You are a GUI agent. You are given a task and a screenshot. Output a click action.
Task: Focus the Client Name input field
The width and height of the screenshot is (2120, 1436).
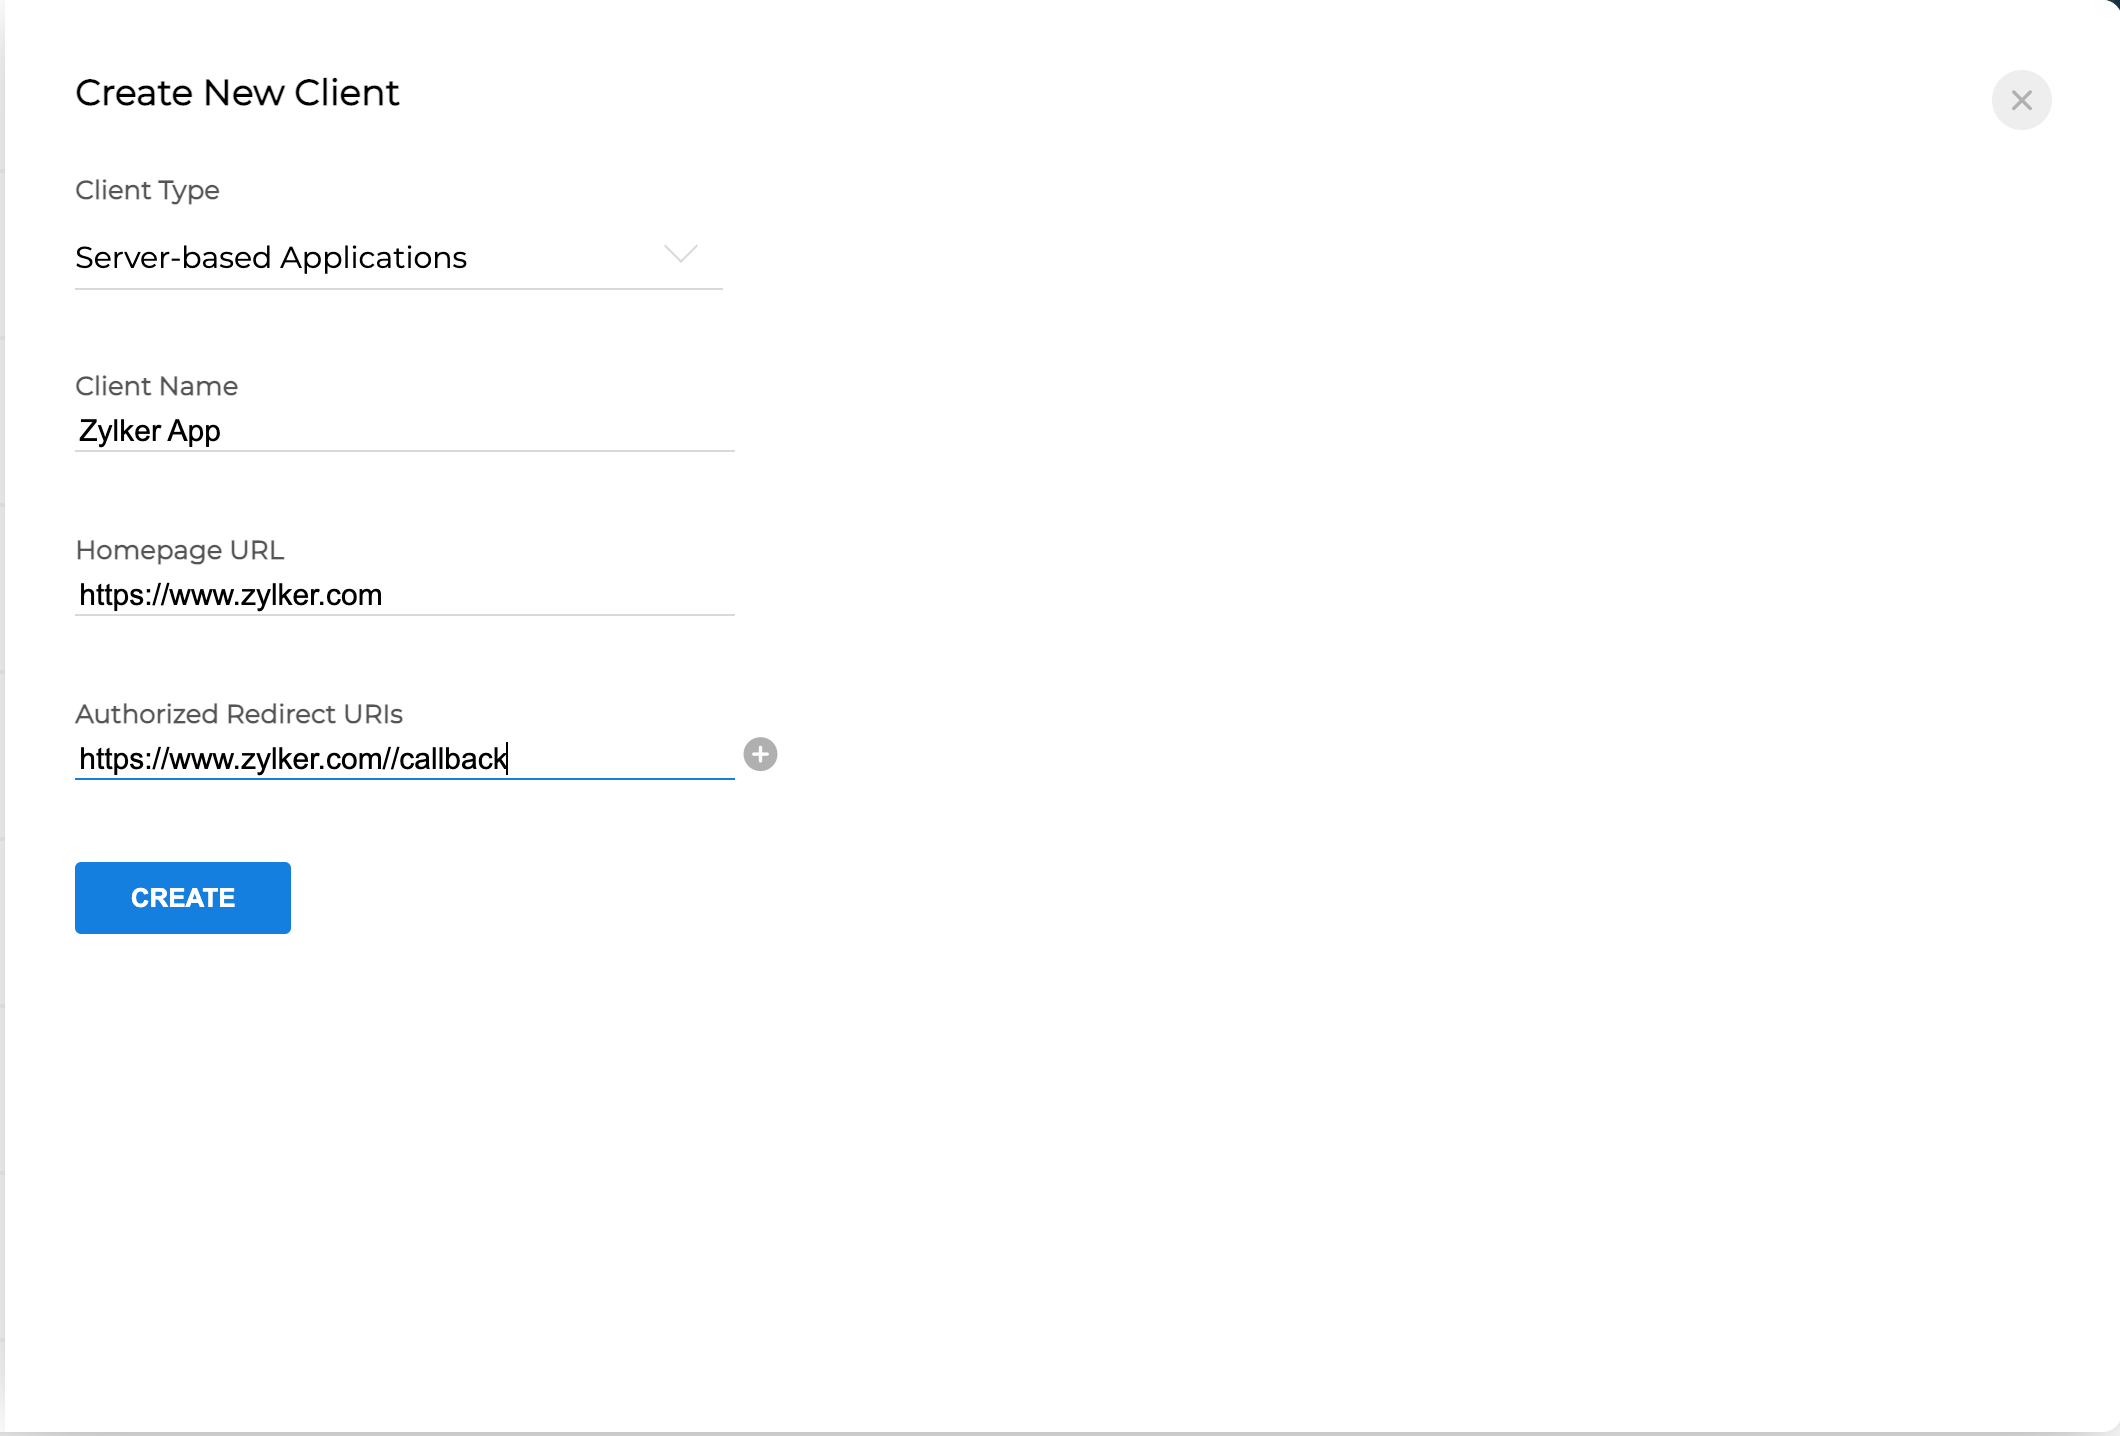[x=404, y=431]
